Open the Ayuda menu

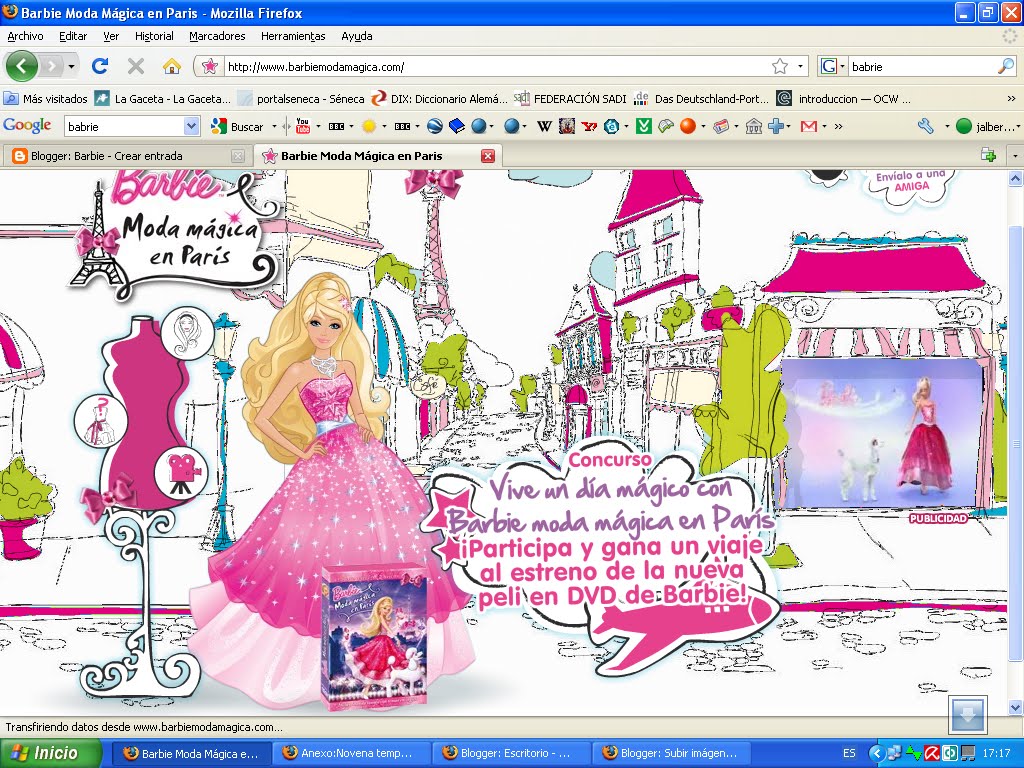pos(357,36)
